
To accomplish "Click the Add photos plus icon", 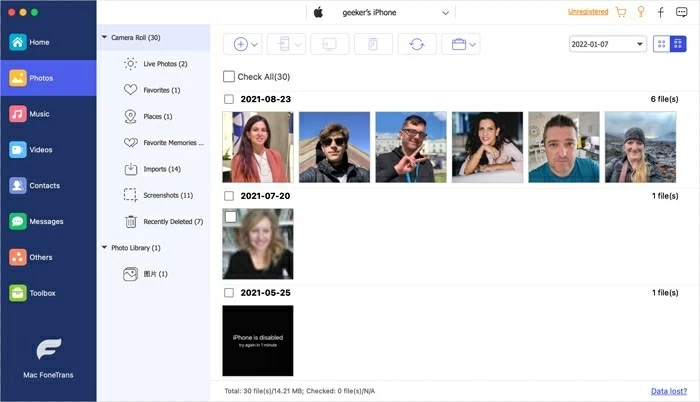I will [240, 44].
